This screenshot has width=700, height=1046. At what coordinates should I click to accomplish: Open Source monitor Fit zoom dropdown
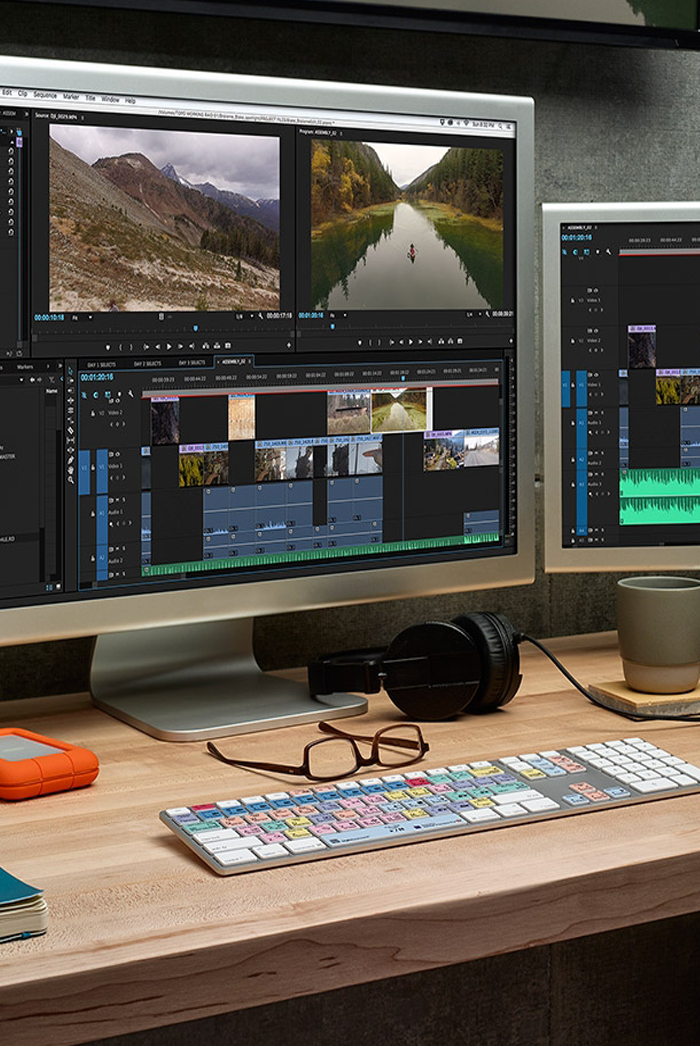tap(81, 318)
